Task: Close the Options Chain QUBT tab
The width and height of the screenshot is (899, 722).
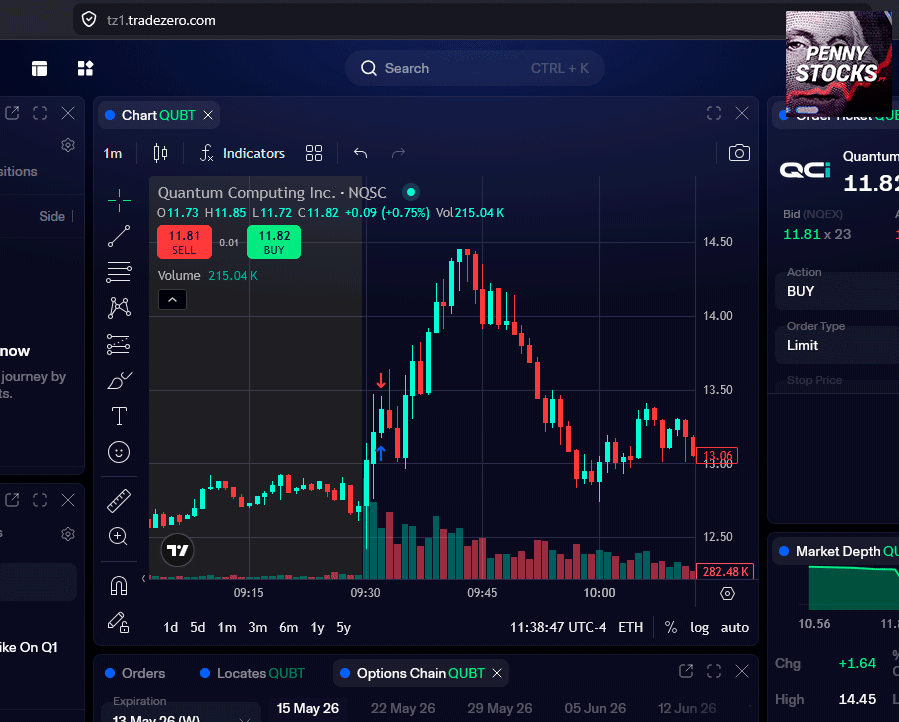Action: pyautogui.click(x=497, y=673)
